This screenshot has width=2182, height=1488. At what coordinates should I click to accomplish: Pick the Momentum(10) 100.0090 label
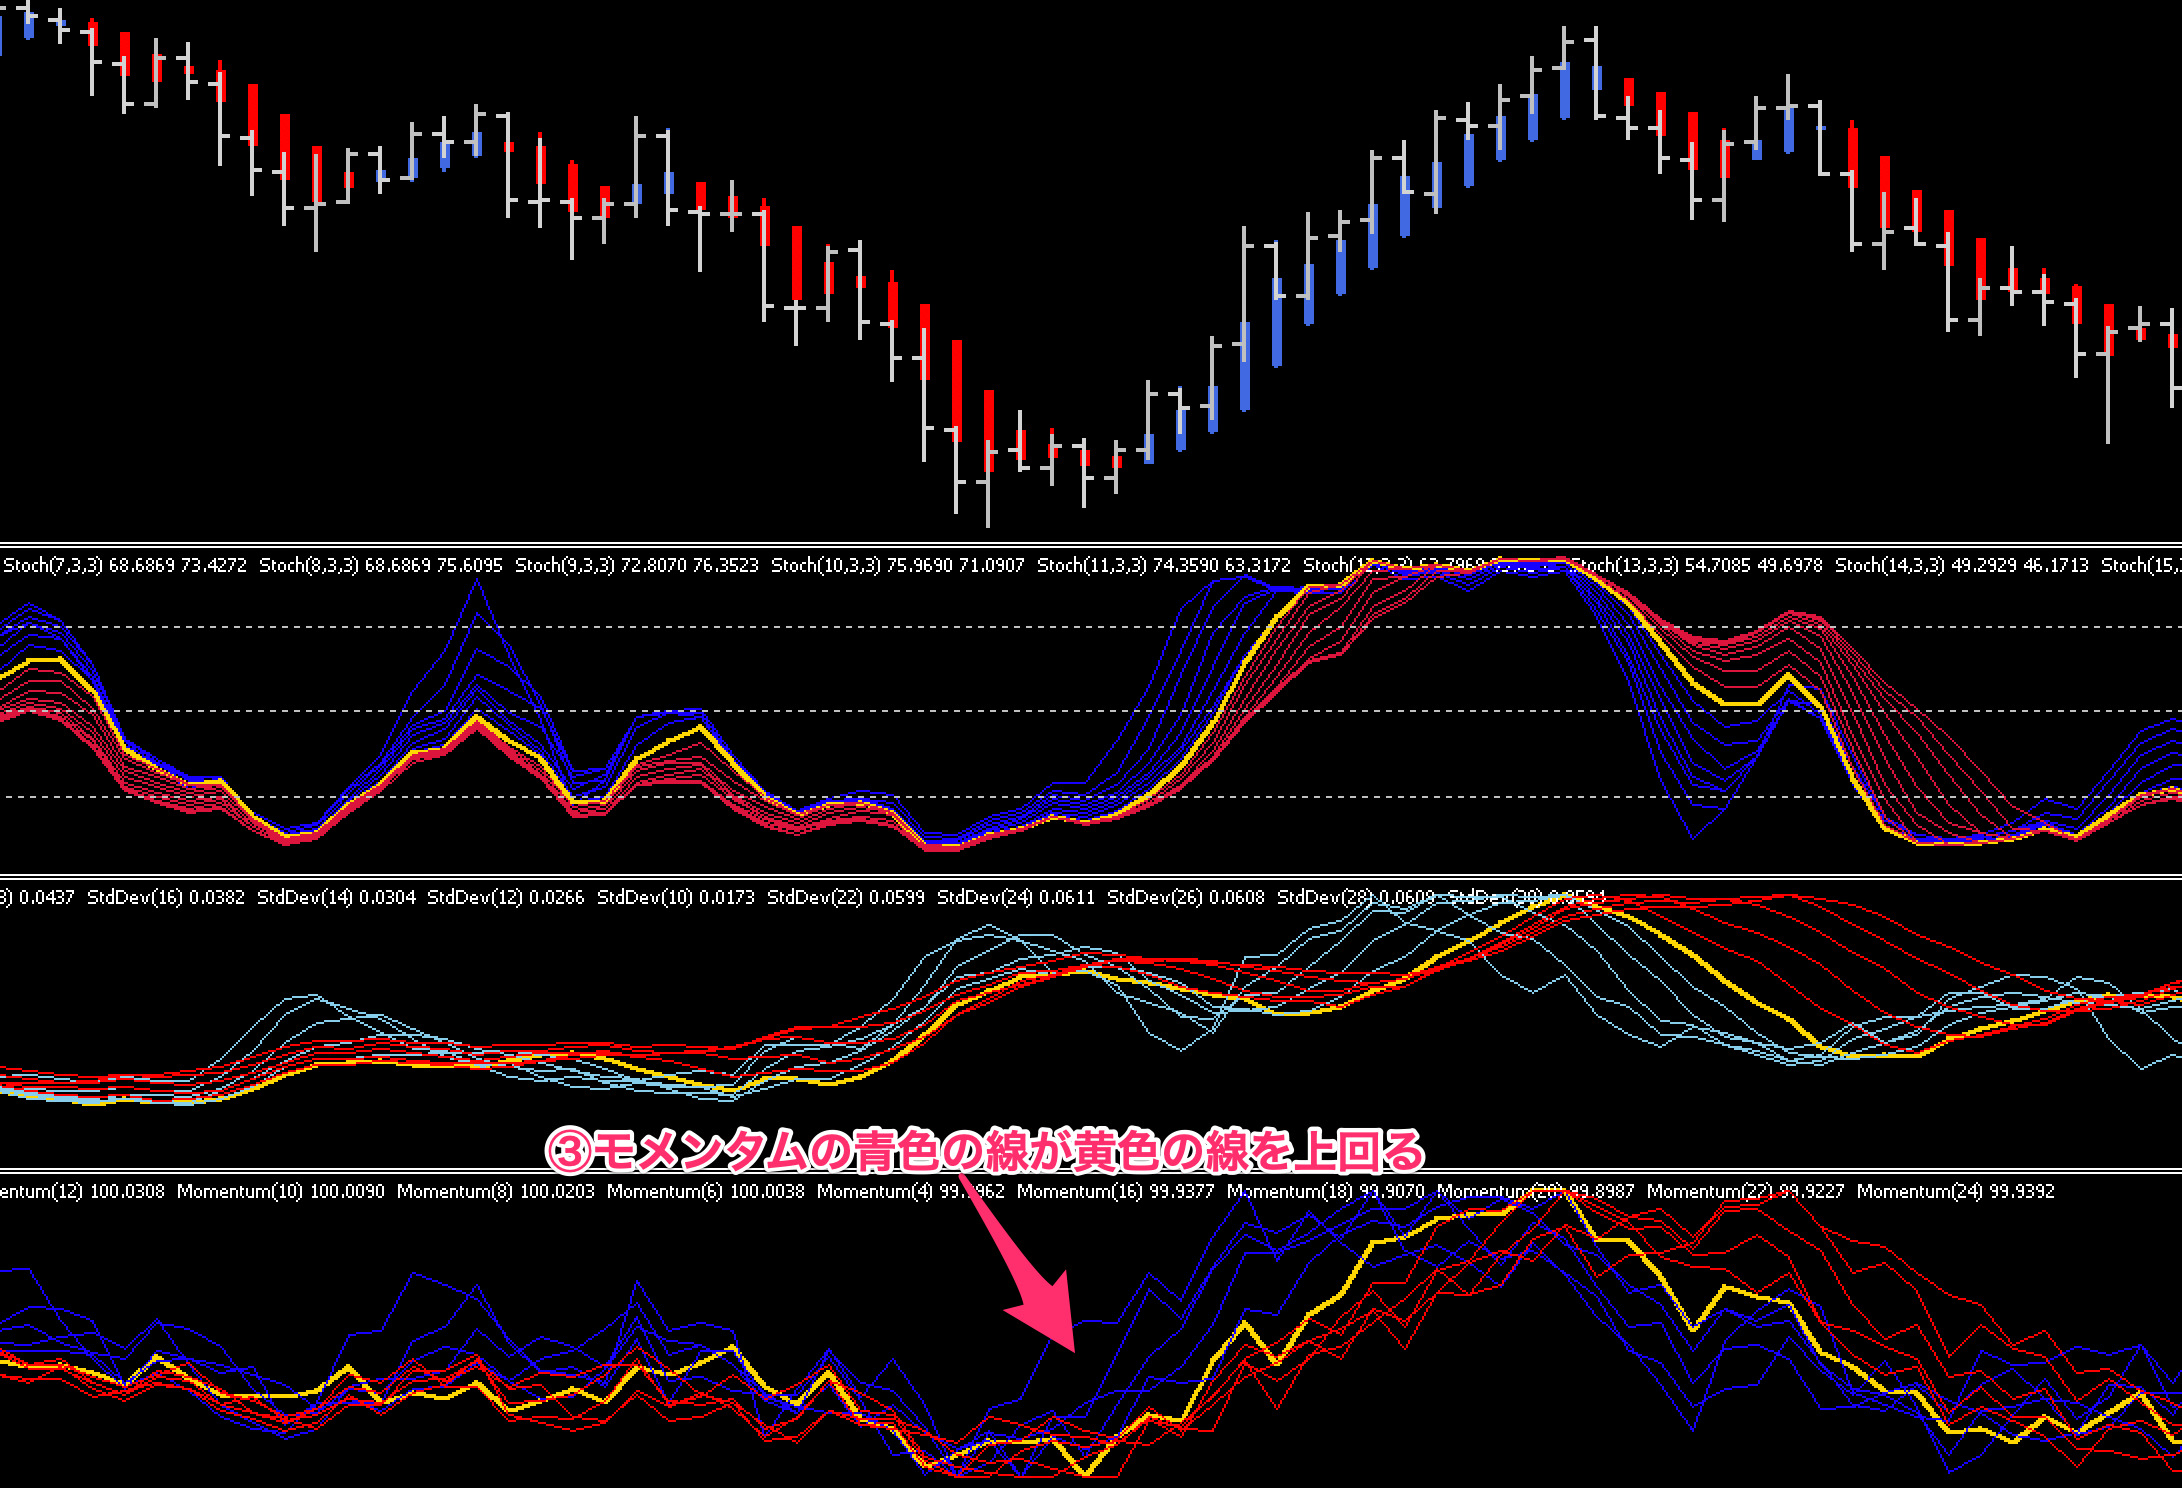[x=281, y=1191]
